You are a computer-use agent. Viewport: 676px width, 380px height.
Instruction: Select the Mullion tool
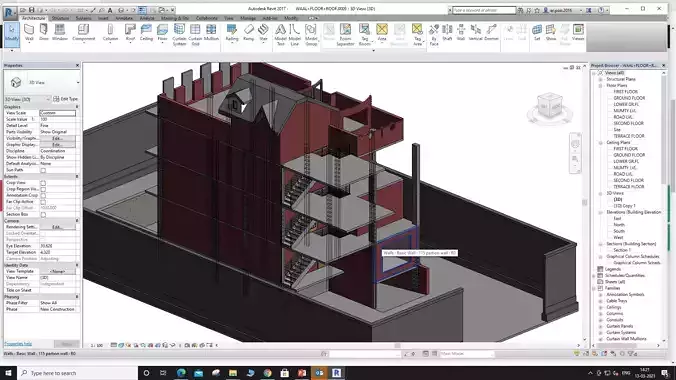[x=211, y=32]
